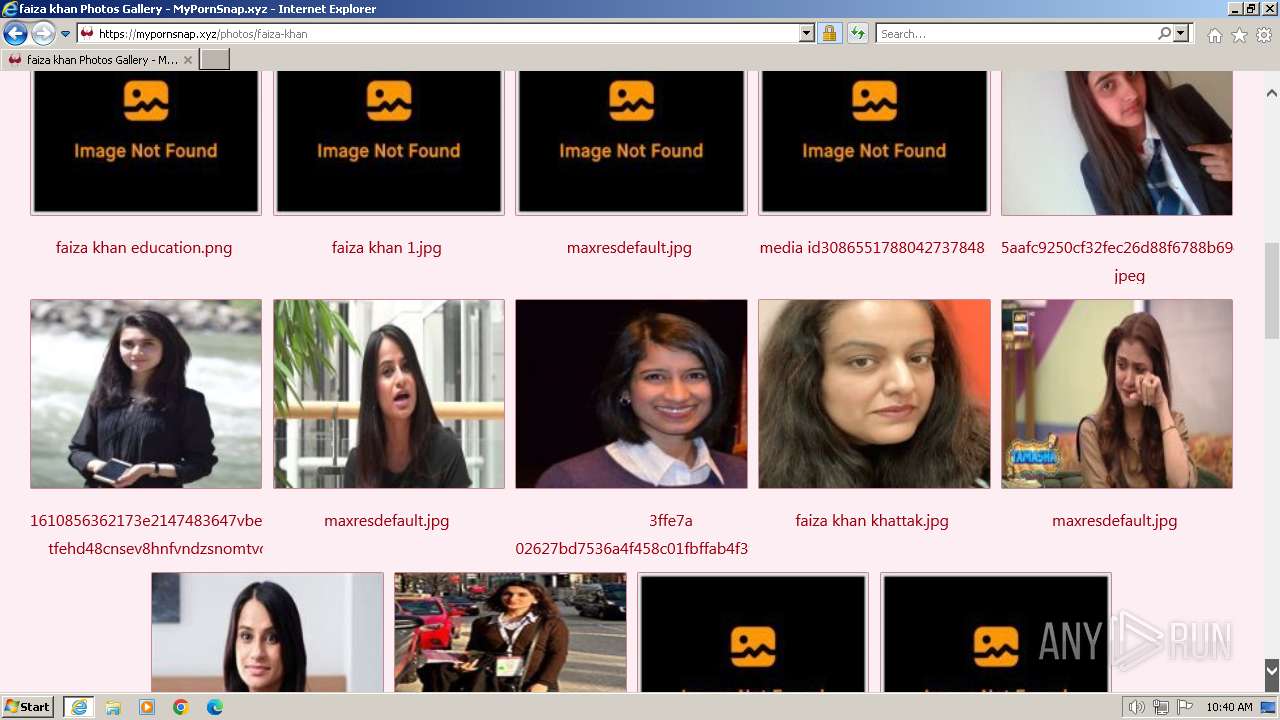1280x720 pixels.
Task: Open the search provider dropdown arrow
Action: point(1181,33)
